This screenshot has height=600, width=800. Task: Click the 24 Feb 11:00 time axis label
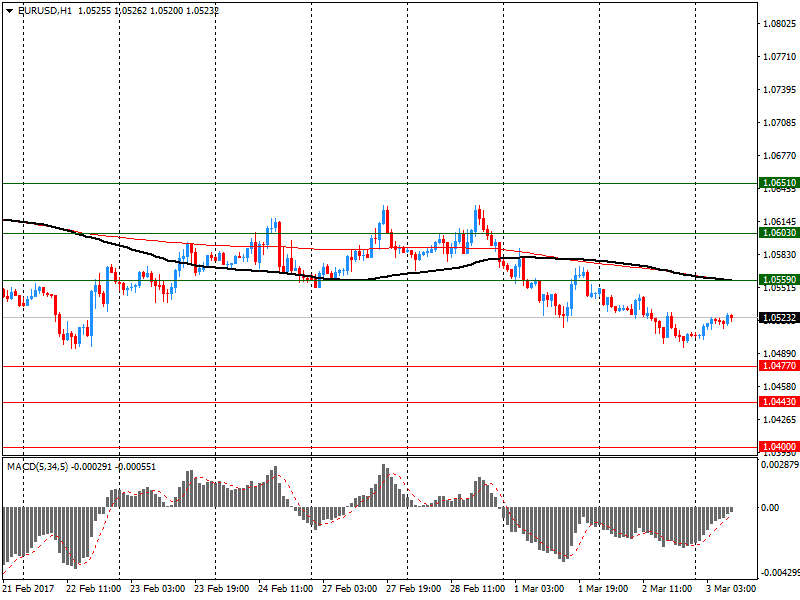tap(285, 590)
